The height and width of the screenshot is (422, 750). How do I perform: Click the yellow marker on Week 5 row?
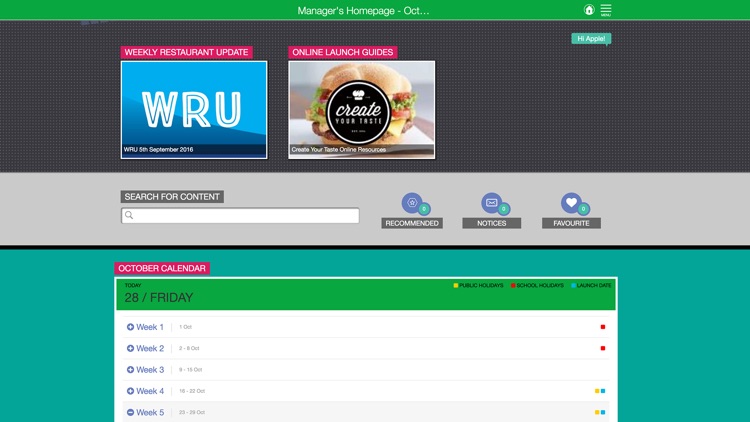pyautogui.click(x=597, y=412)
